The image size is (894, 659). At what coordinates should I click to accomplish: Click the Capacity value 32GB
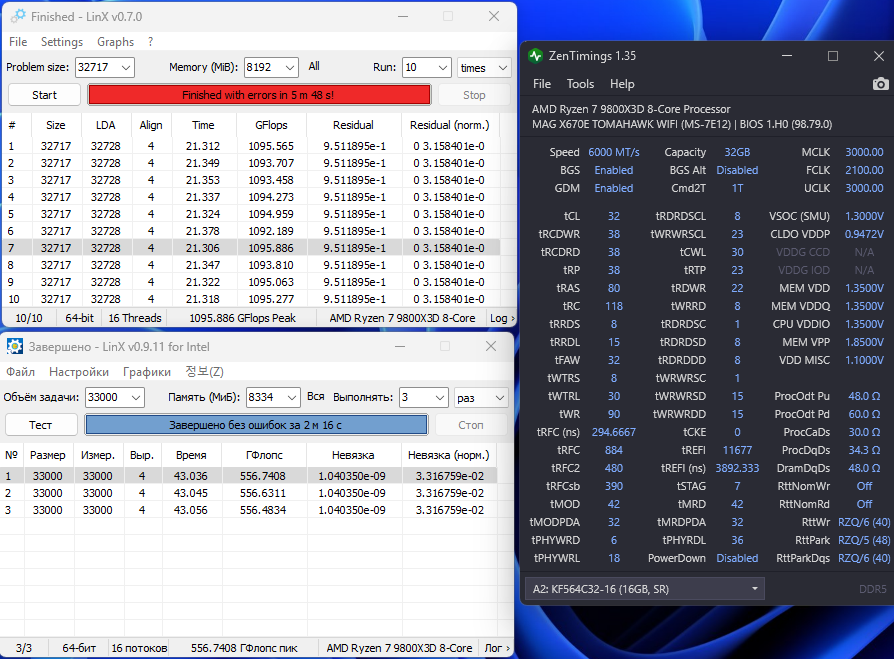pos(737,152)
